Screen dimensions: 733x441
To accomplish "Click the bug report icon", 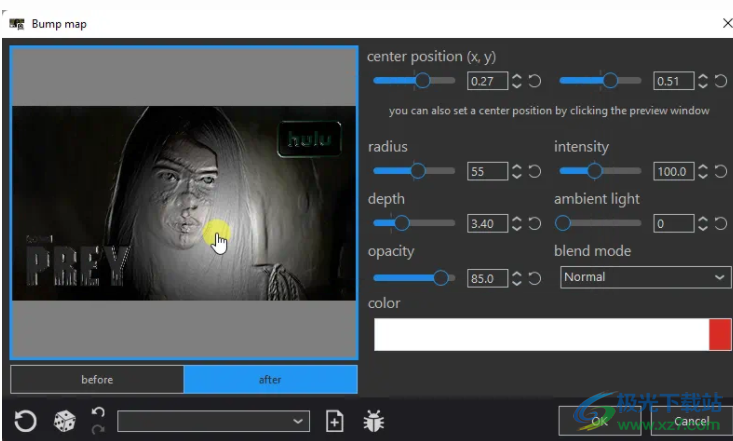I will [374, 421].
